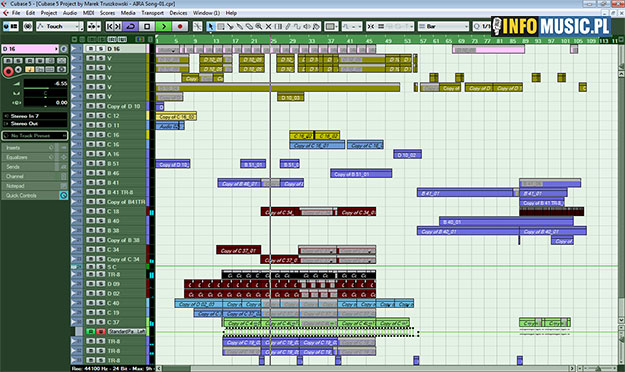Select the Line tool
The height and width of the screenshot is (372, 625).
(x=297, y=26)
